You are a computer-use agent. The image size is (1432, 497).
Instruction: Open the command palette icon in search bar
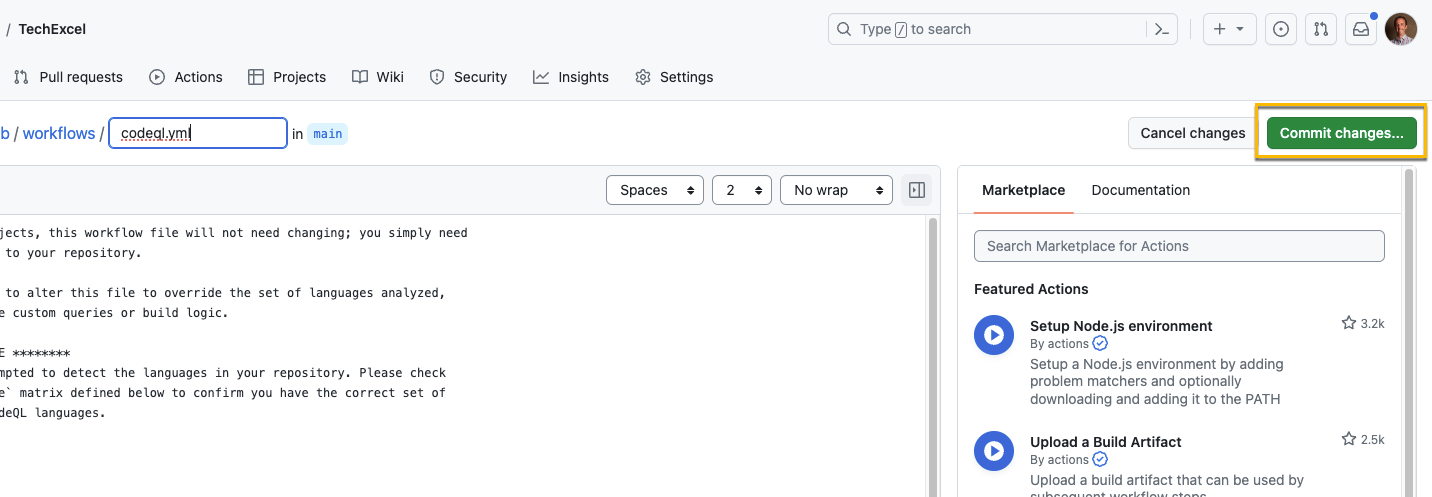(1161, 29)
